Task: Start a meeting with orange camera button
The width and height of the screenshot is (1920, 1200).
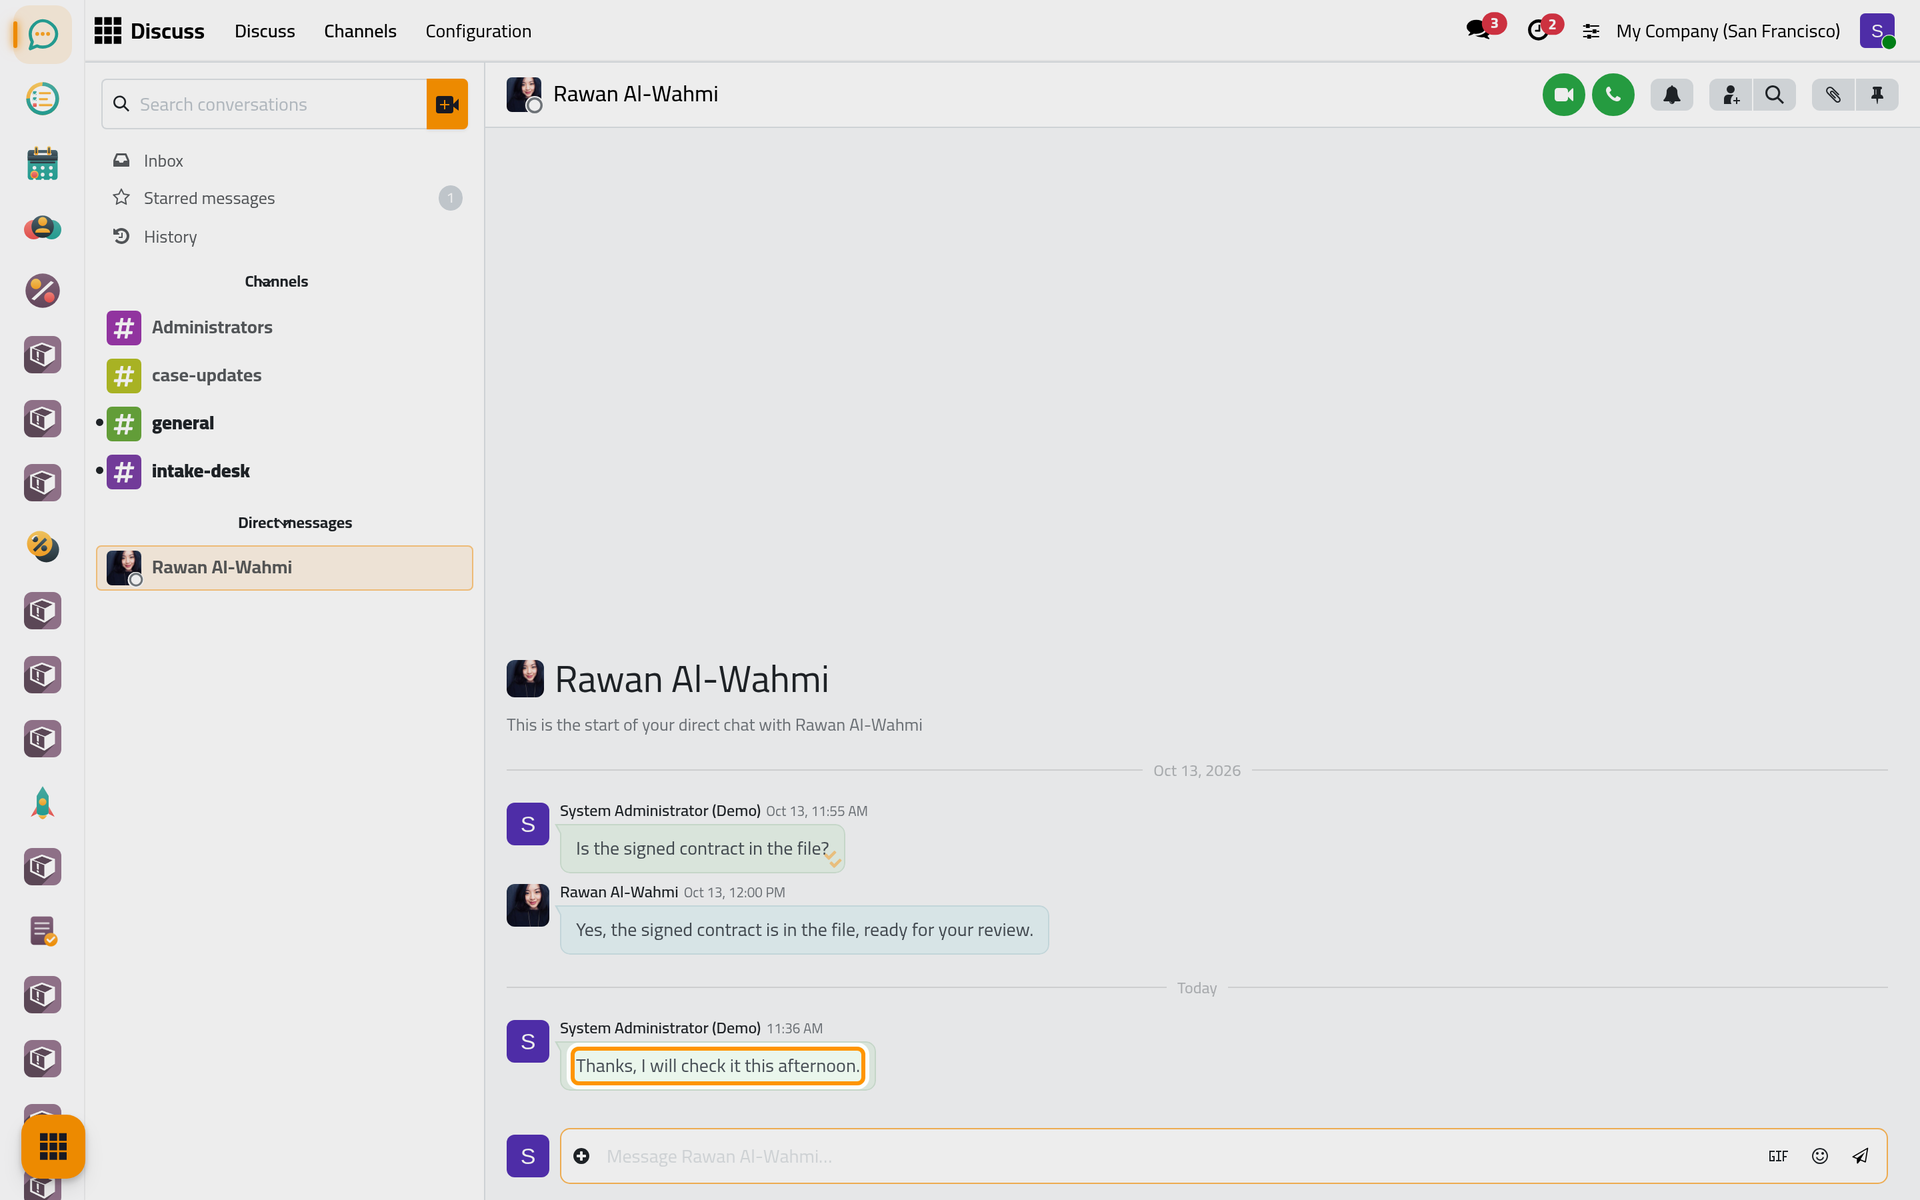Action: click(x=447, y=104)
